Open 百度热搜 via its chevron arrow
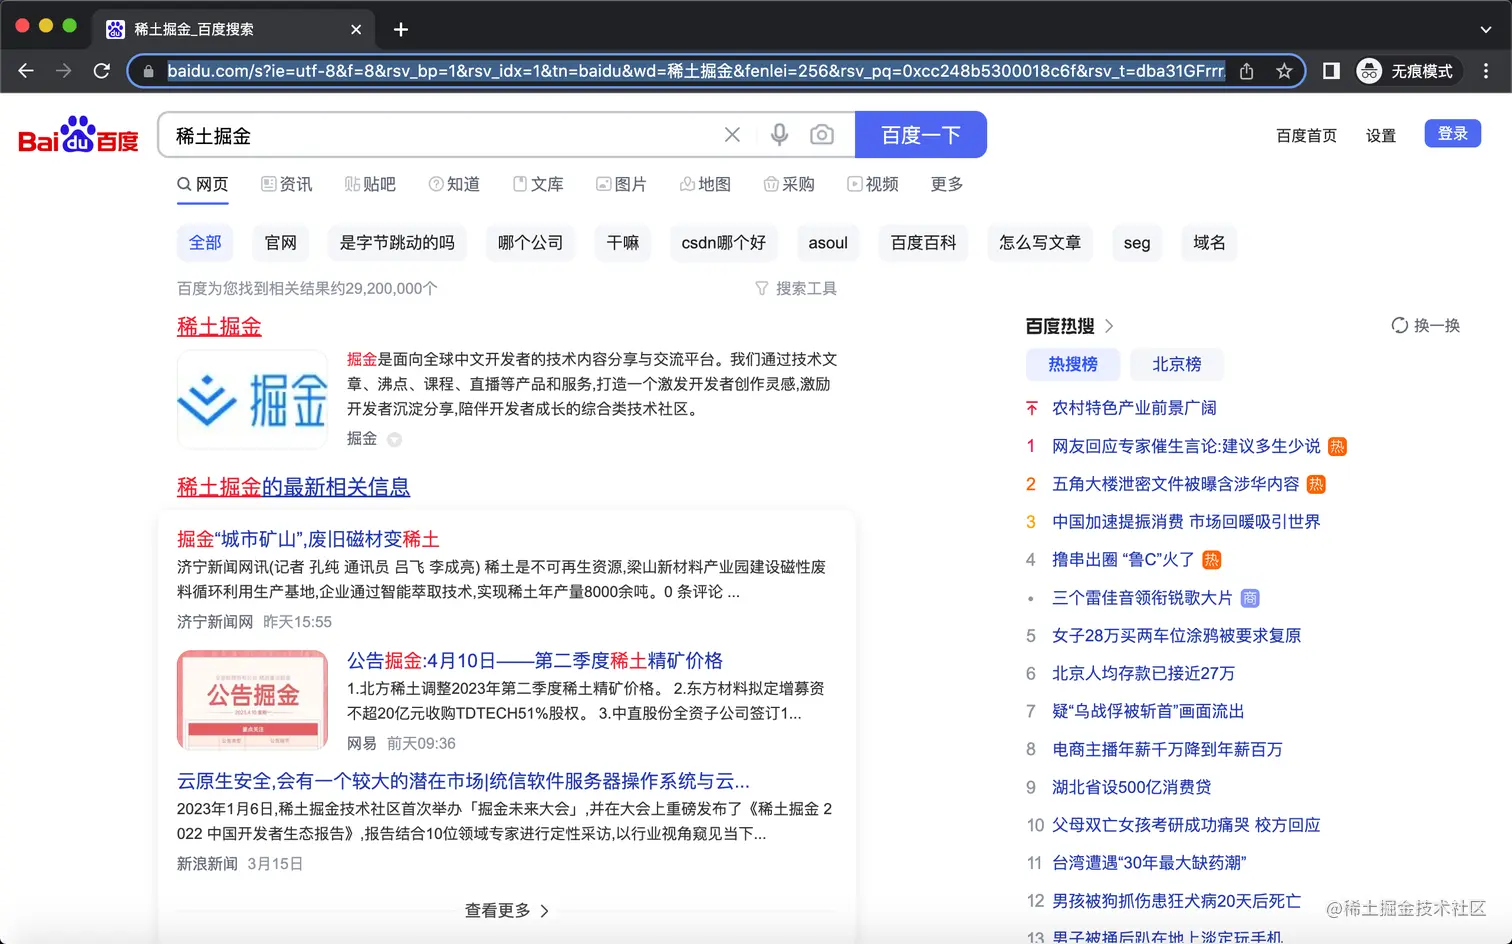This screenshot has width=1512, height=944. click(1109, 326)
